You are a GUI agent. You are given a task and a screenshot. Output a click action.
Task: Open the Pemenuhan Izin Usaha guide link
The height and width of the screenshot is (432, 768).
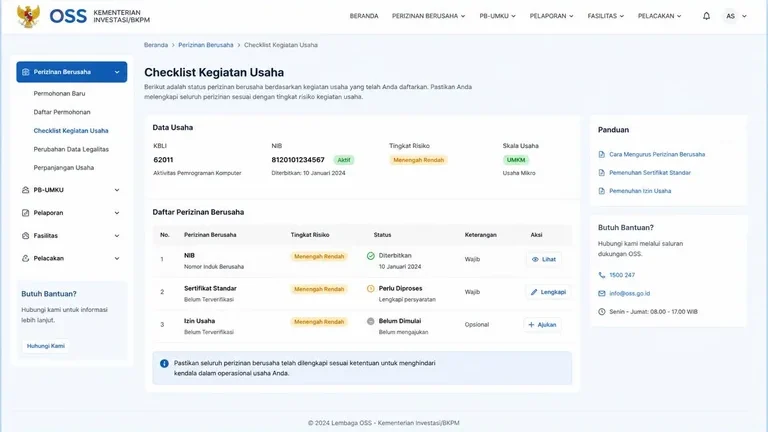pyautogui.click(x=640, y=191)
